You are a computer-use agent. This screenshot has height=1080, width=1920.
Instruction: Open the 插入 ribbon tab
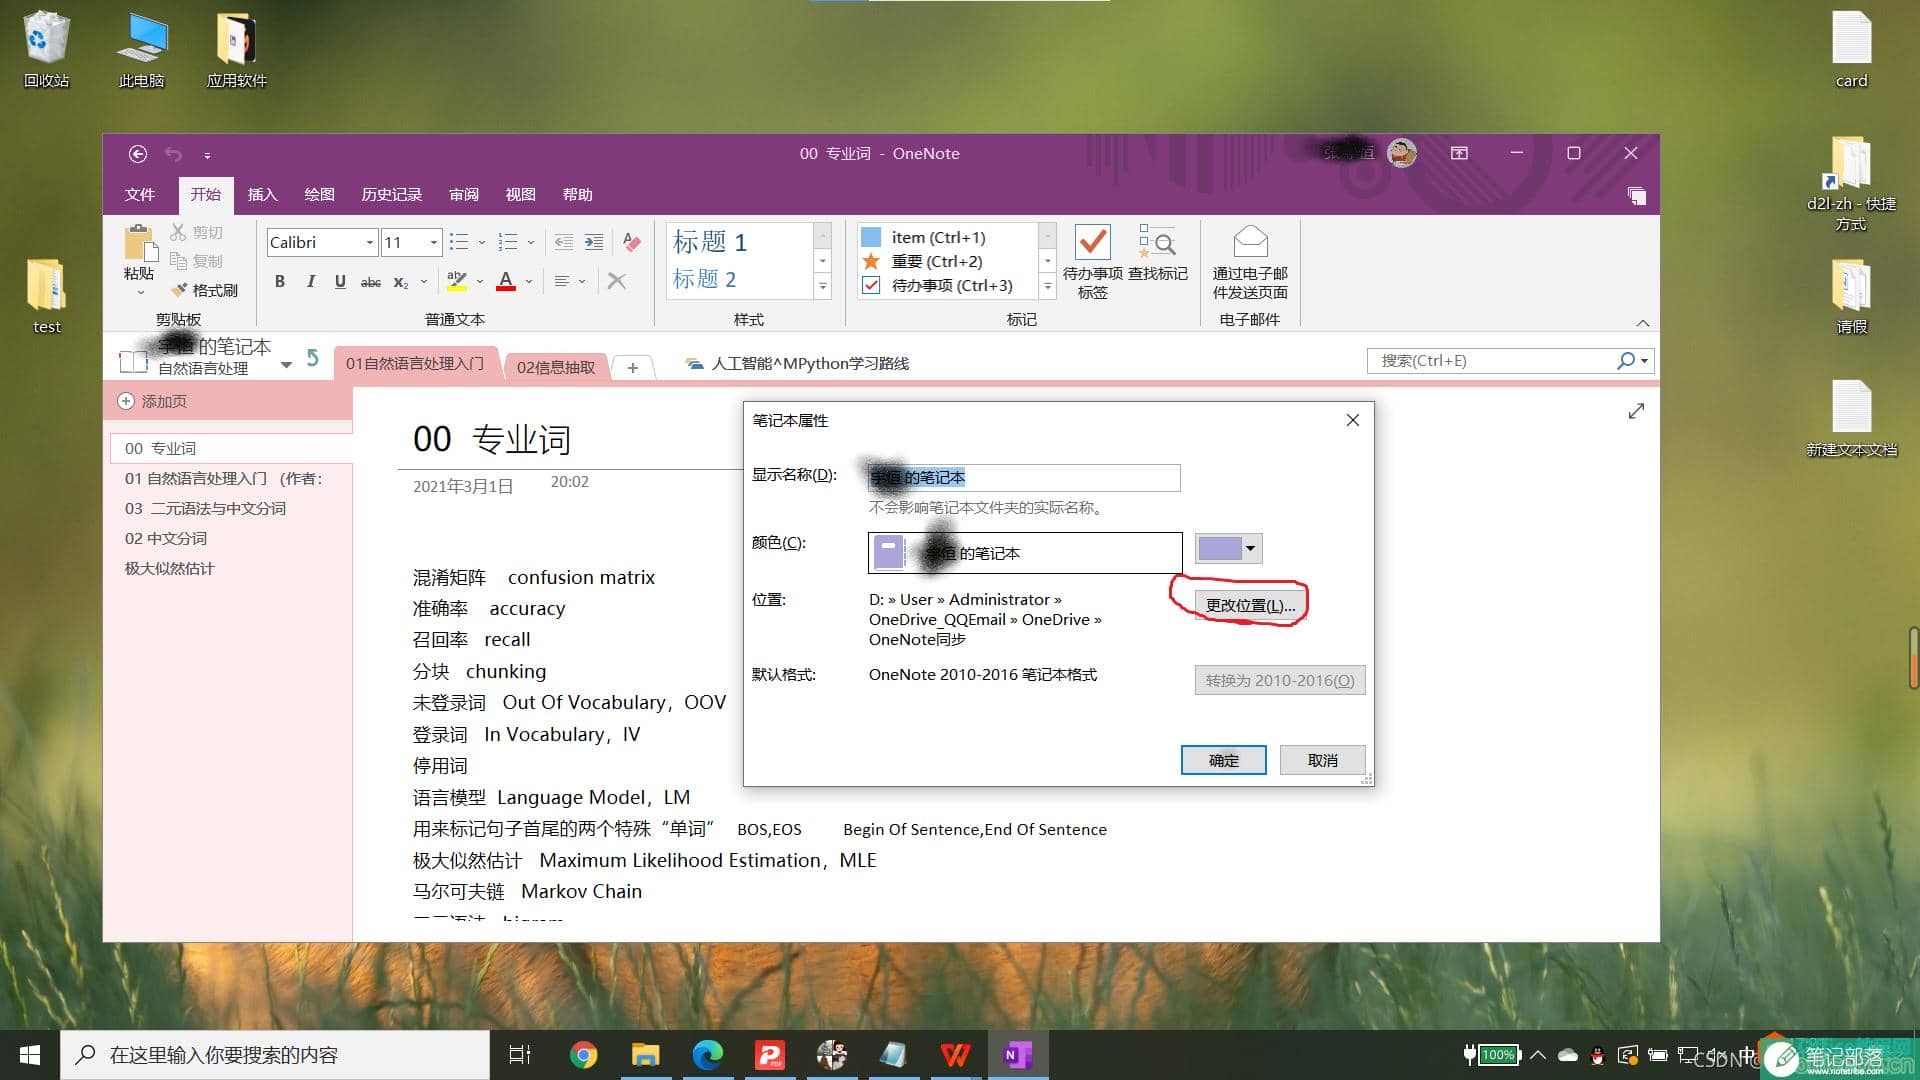[262, 194]
